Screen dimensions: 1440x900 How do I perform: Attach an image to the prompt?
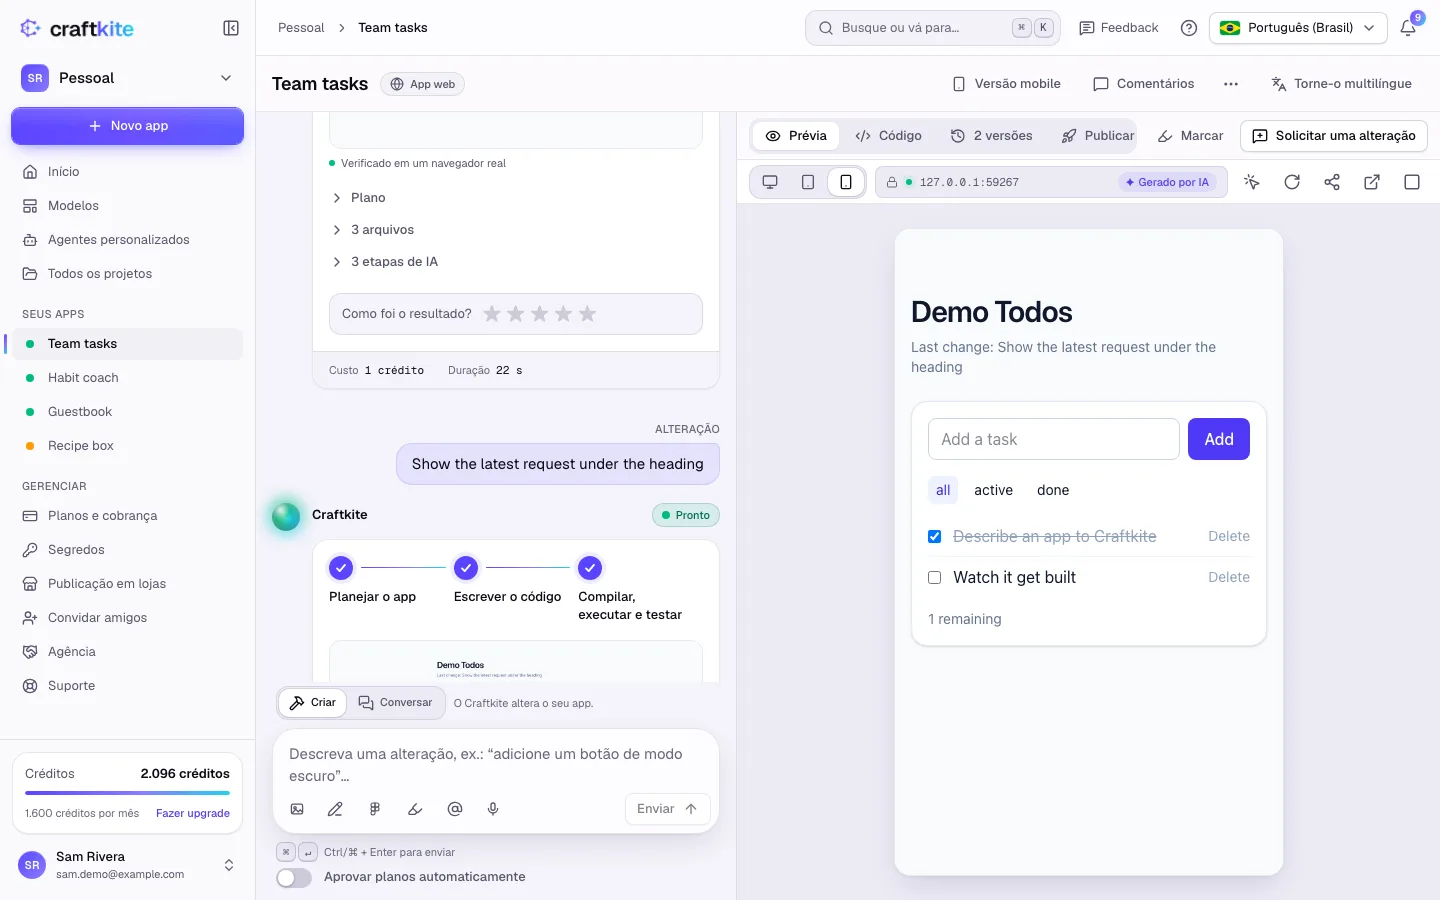tap(297, 809)
